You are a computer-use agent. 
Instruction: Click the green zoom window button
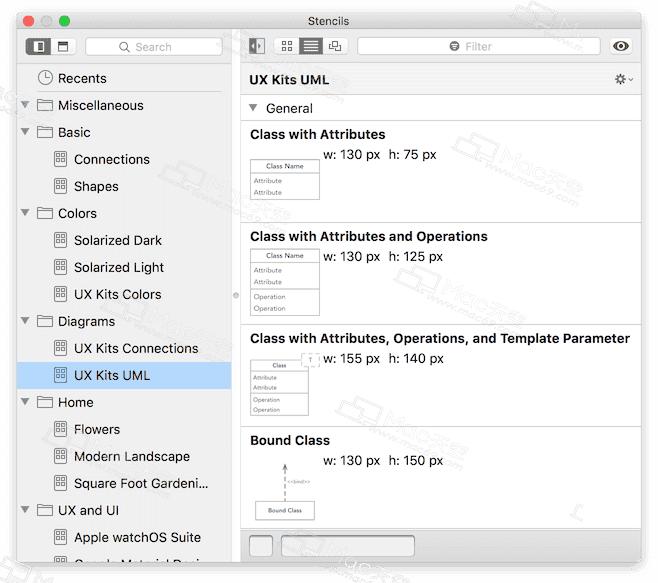[x=65, y=21]
